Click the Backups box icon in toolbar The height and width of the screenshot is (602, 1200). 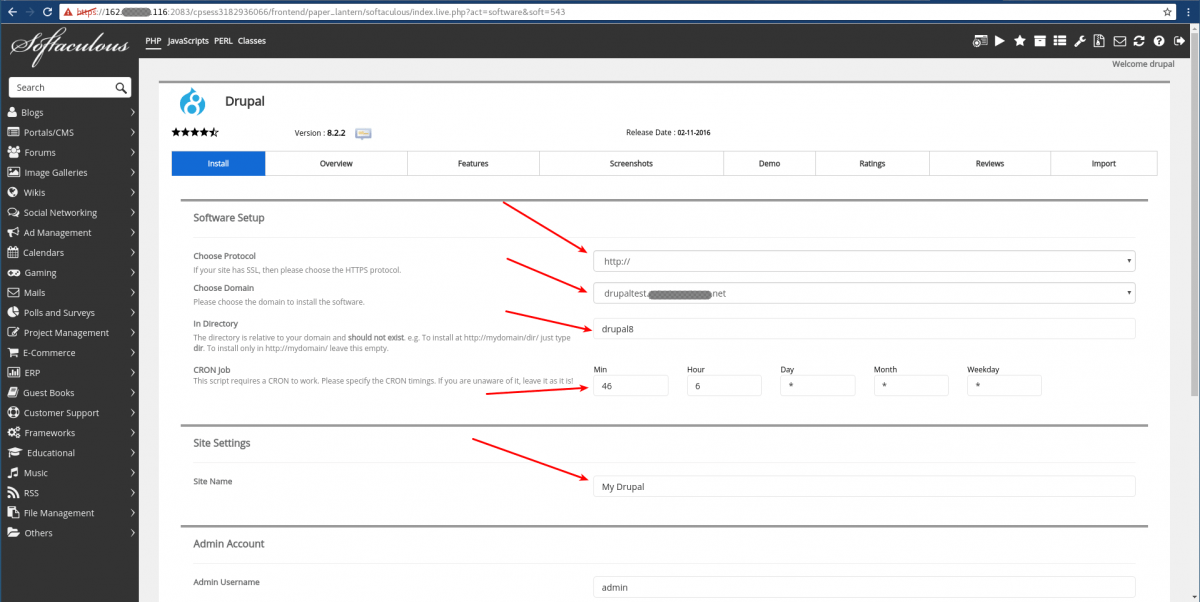click(x=1041, y=40)
